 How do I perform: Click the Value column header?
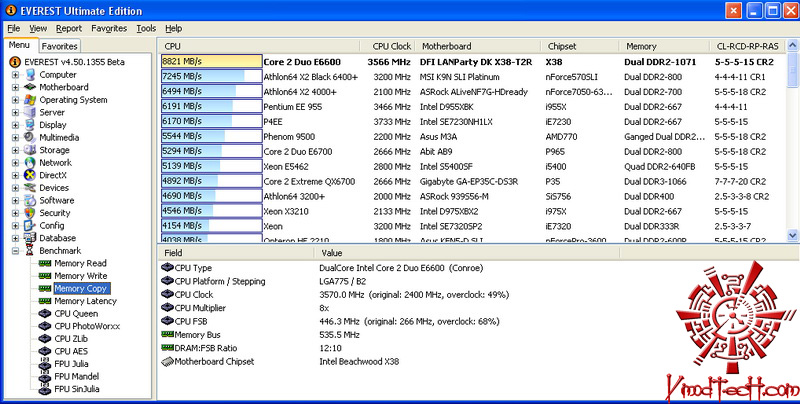coord(467,252)
